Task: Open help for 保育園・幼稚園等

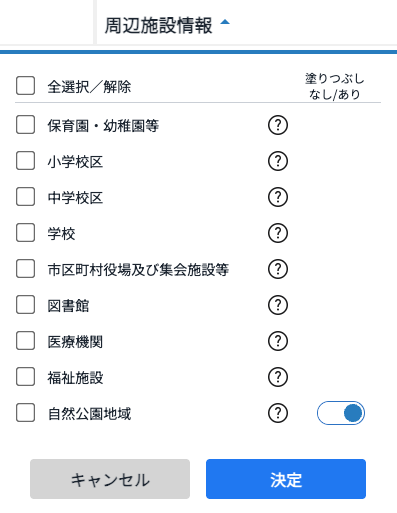Action: [x=278, y=125]
